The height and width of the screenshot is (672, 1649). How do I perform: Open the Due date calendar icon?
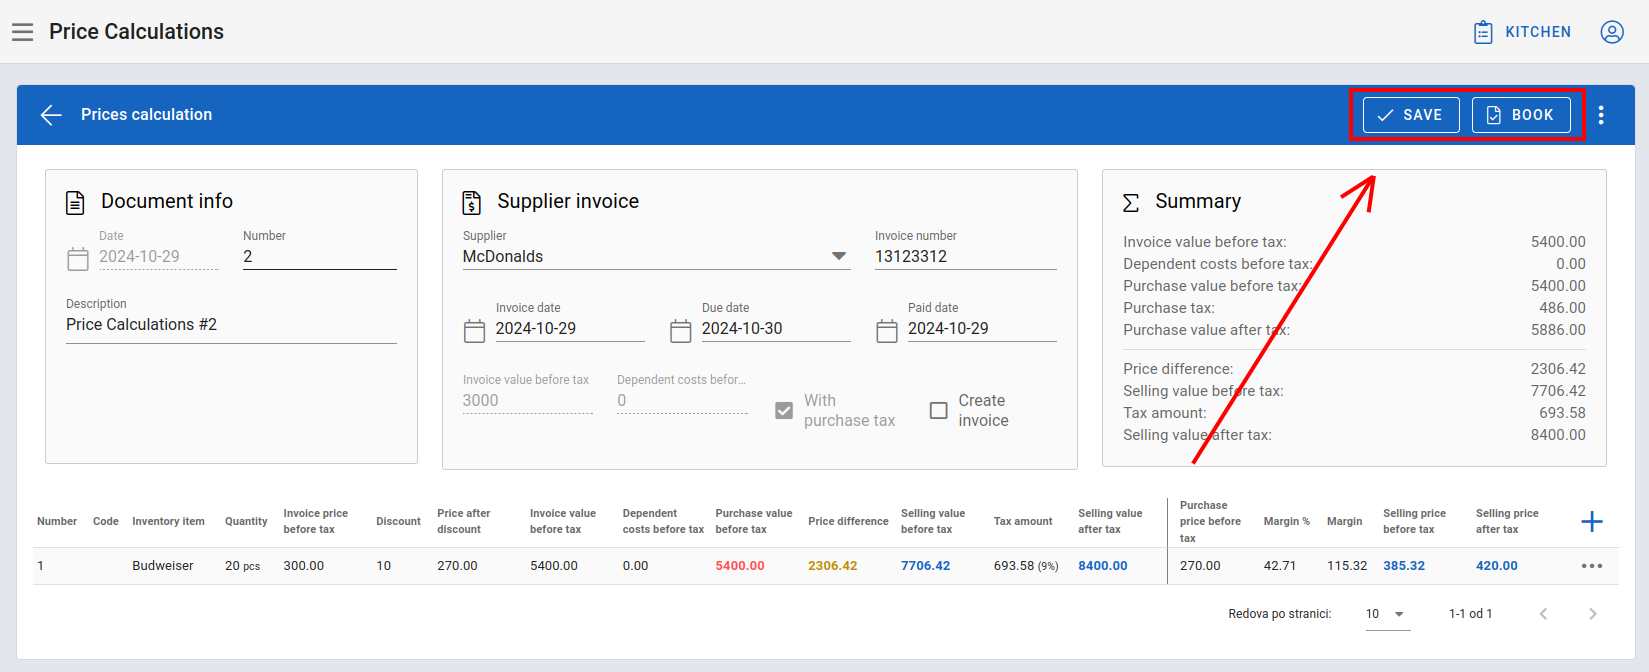pyautogui.click(x=680, y=331)
